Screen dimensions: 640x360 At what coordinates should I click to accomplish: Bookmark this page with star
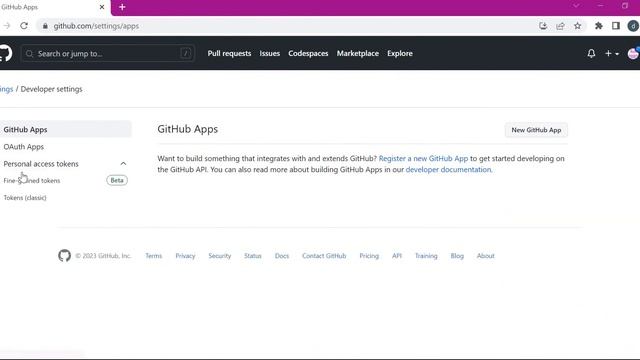click(578, 26)
